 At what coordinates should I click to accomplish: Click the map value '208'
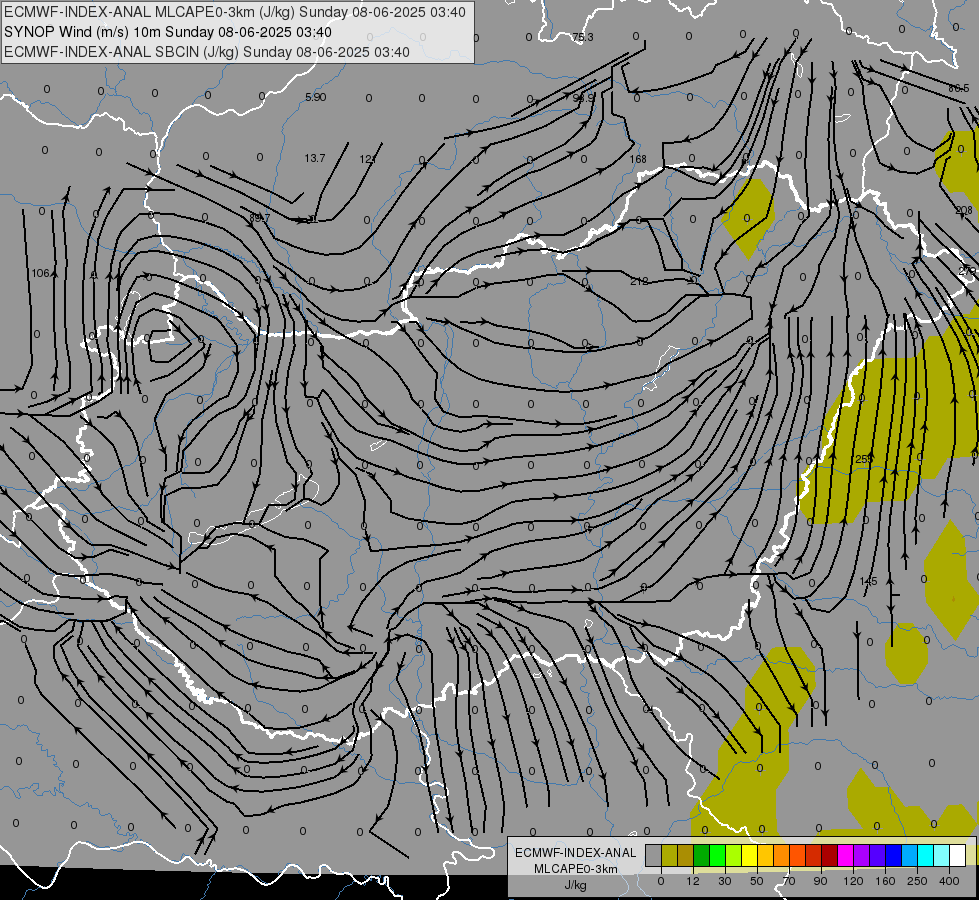963,210
